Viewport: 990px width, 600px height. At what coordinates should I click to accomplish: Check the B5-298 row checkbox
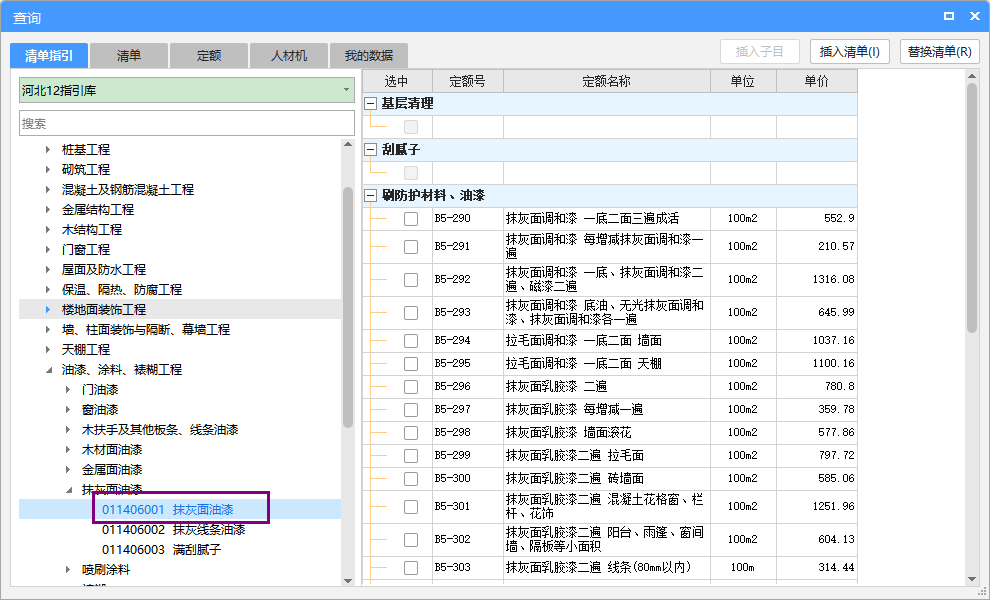(x=411, y=433)
